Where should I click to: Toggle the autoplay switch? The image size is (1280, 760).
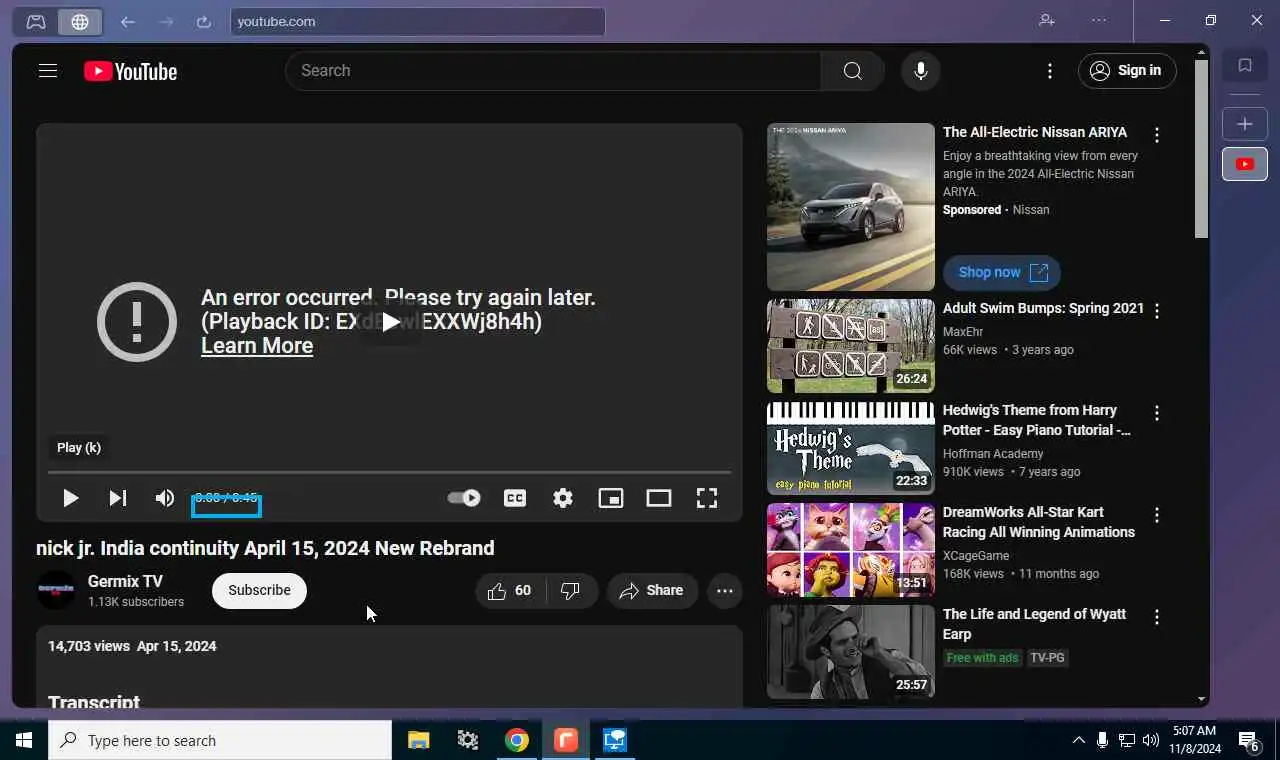pos(464,498)
